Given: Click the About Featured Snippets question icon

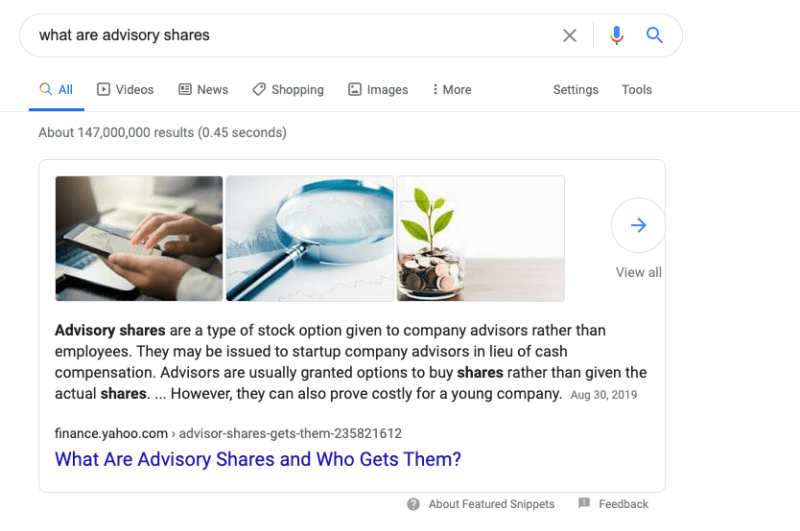Looking at the screenshot, I should [413, 504].
